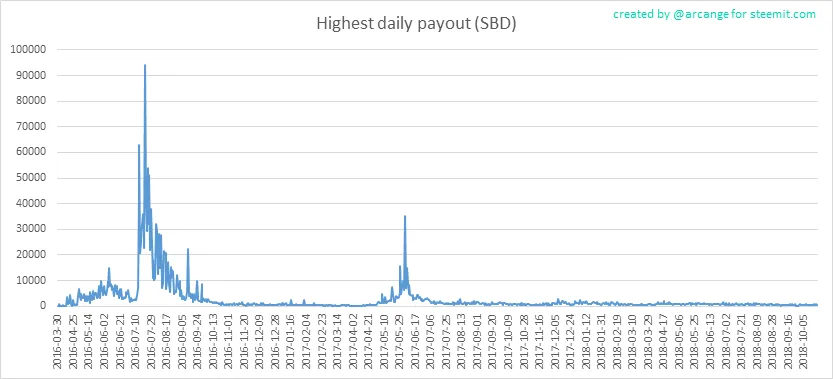Click the 2016-03-30 date label
This screenshot has height=379, width=833.
(x=58, y=341)
